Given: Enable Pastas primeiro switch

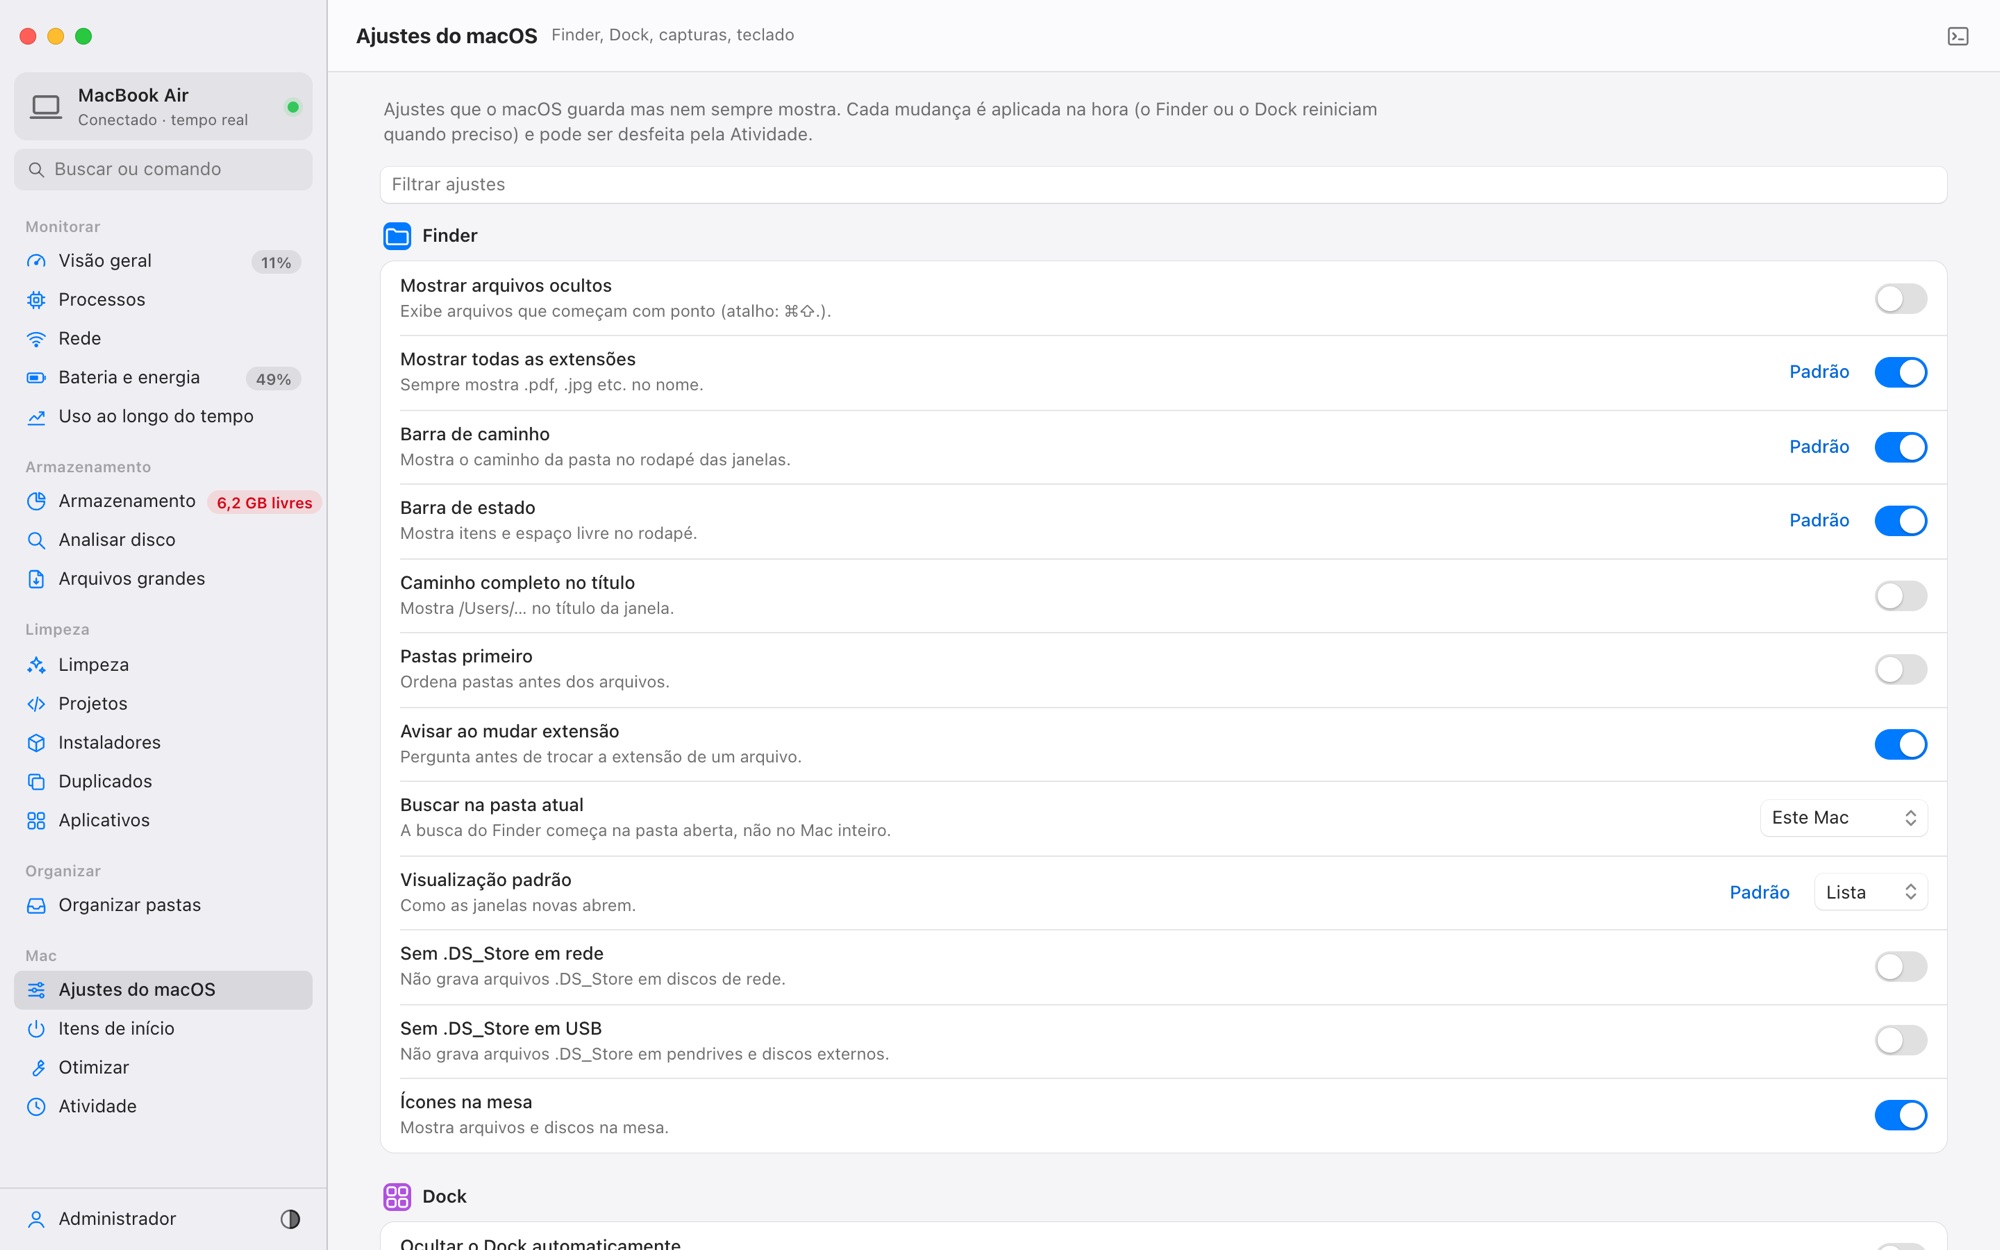Looking at the screenshot, I should (1900, 669).
